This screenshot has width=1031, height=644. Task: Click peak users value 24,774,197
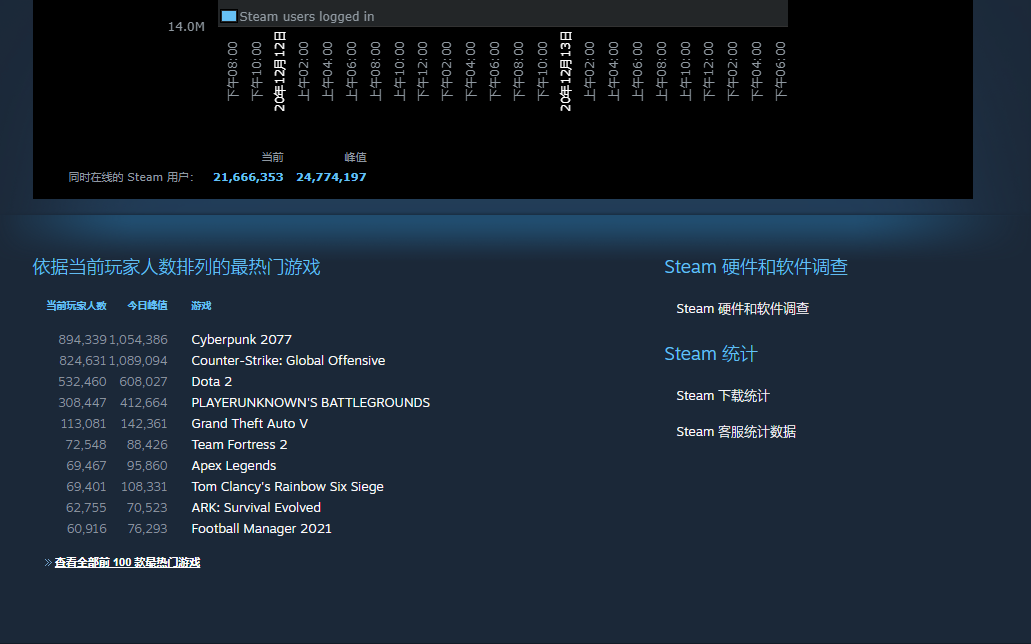tap(331, 177)
